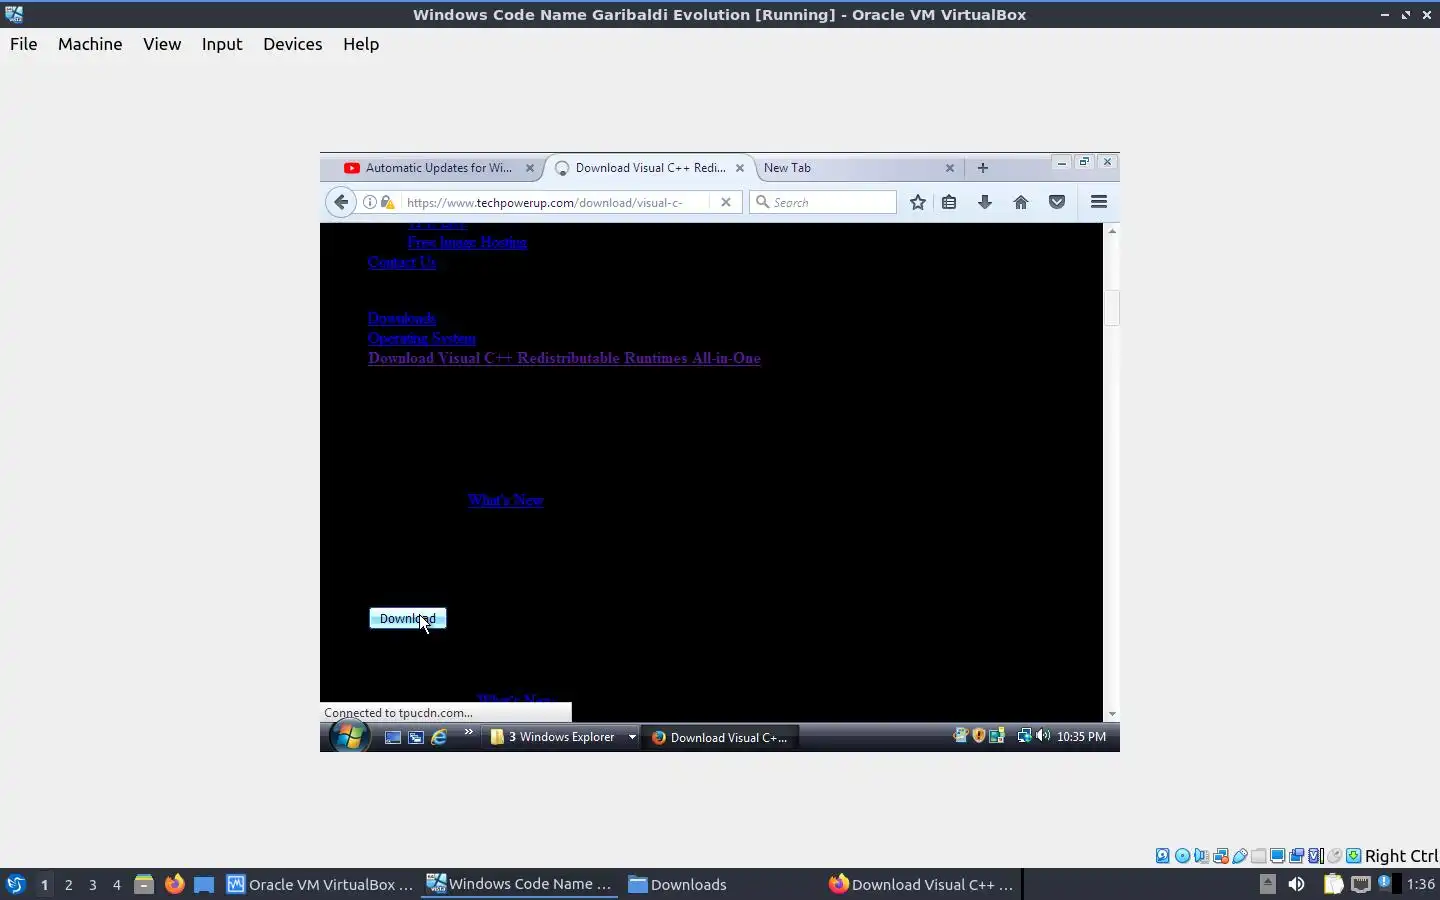Screen dimensions: 1440x900
Task: Close the Automatic Updates tab
Action: pos(530,168)
